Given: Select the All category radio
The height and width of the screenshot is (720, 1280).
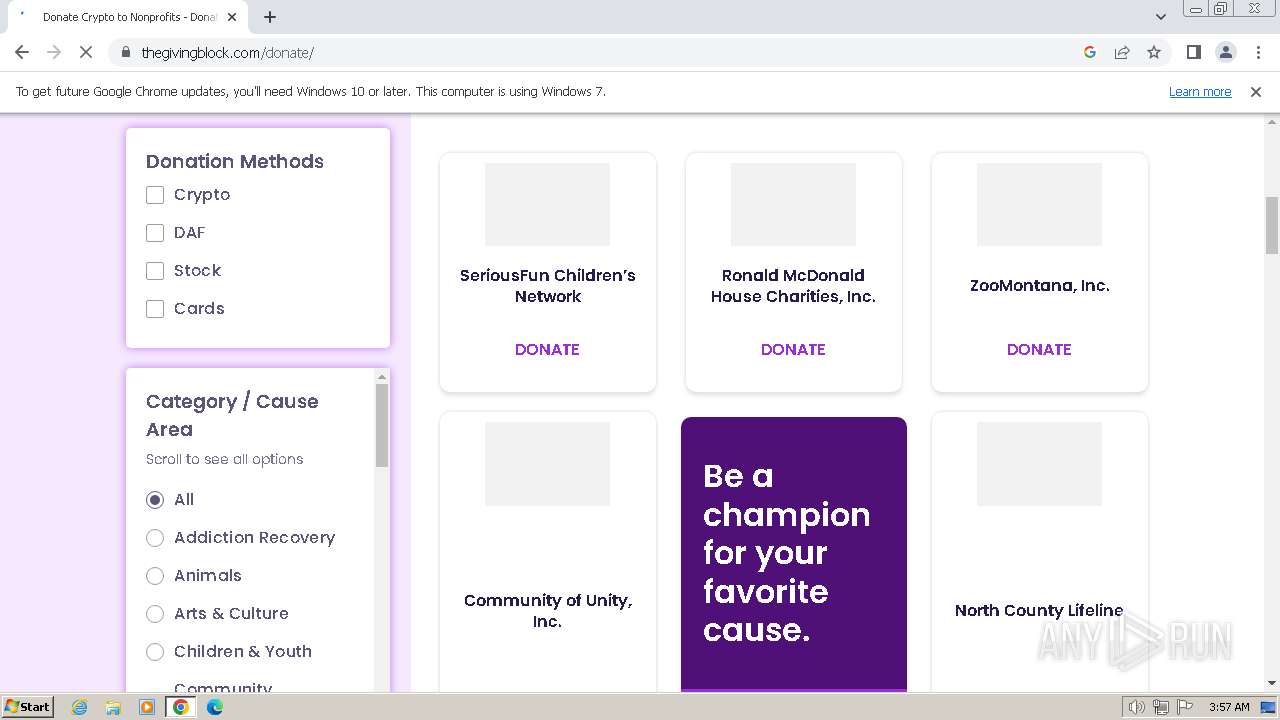Looking at the screenshot, I should 155,500.
